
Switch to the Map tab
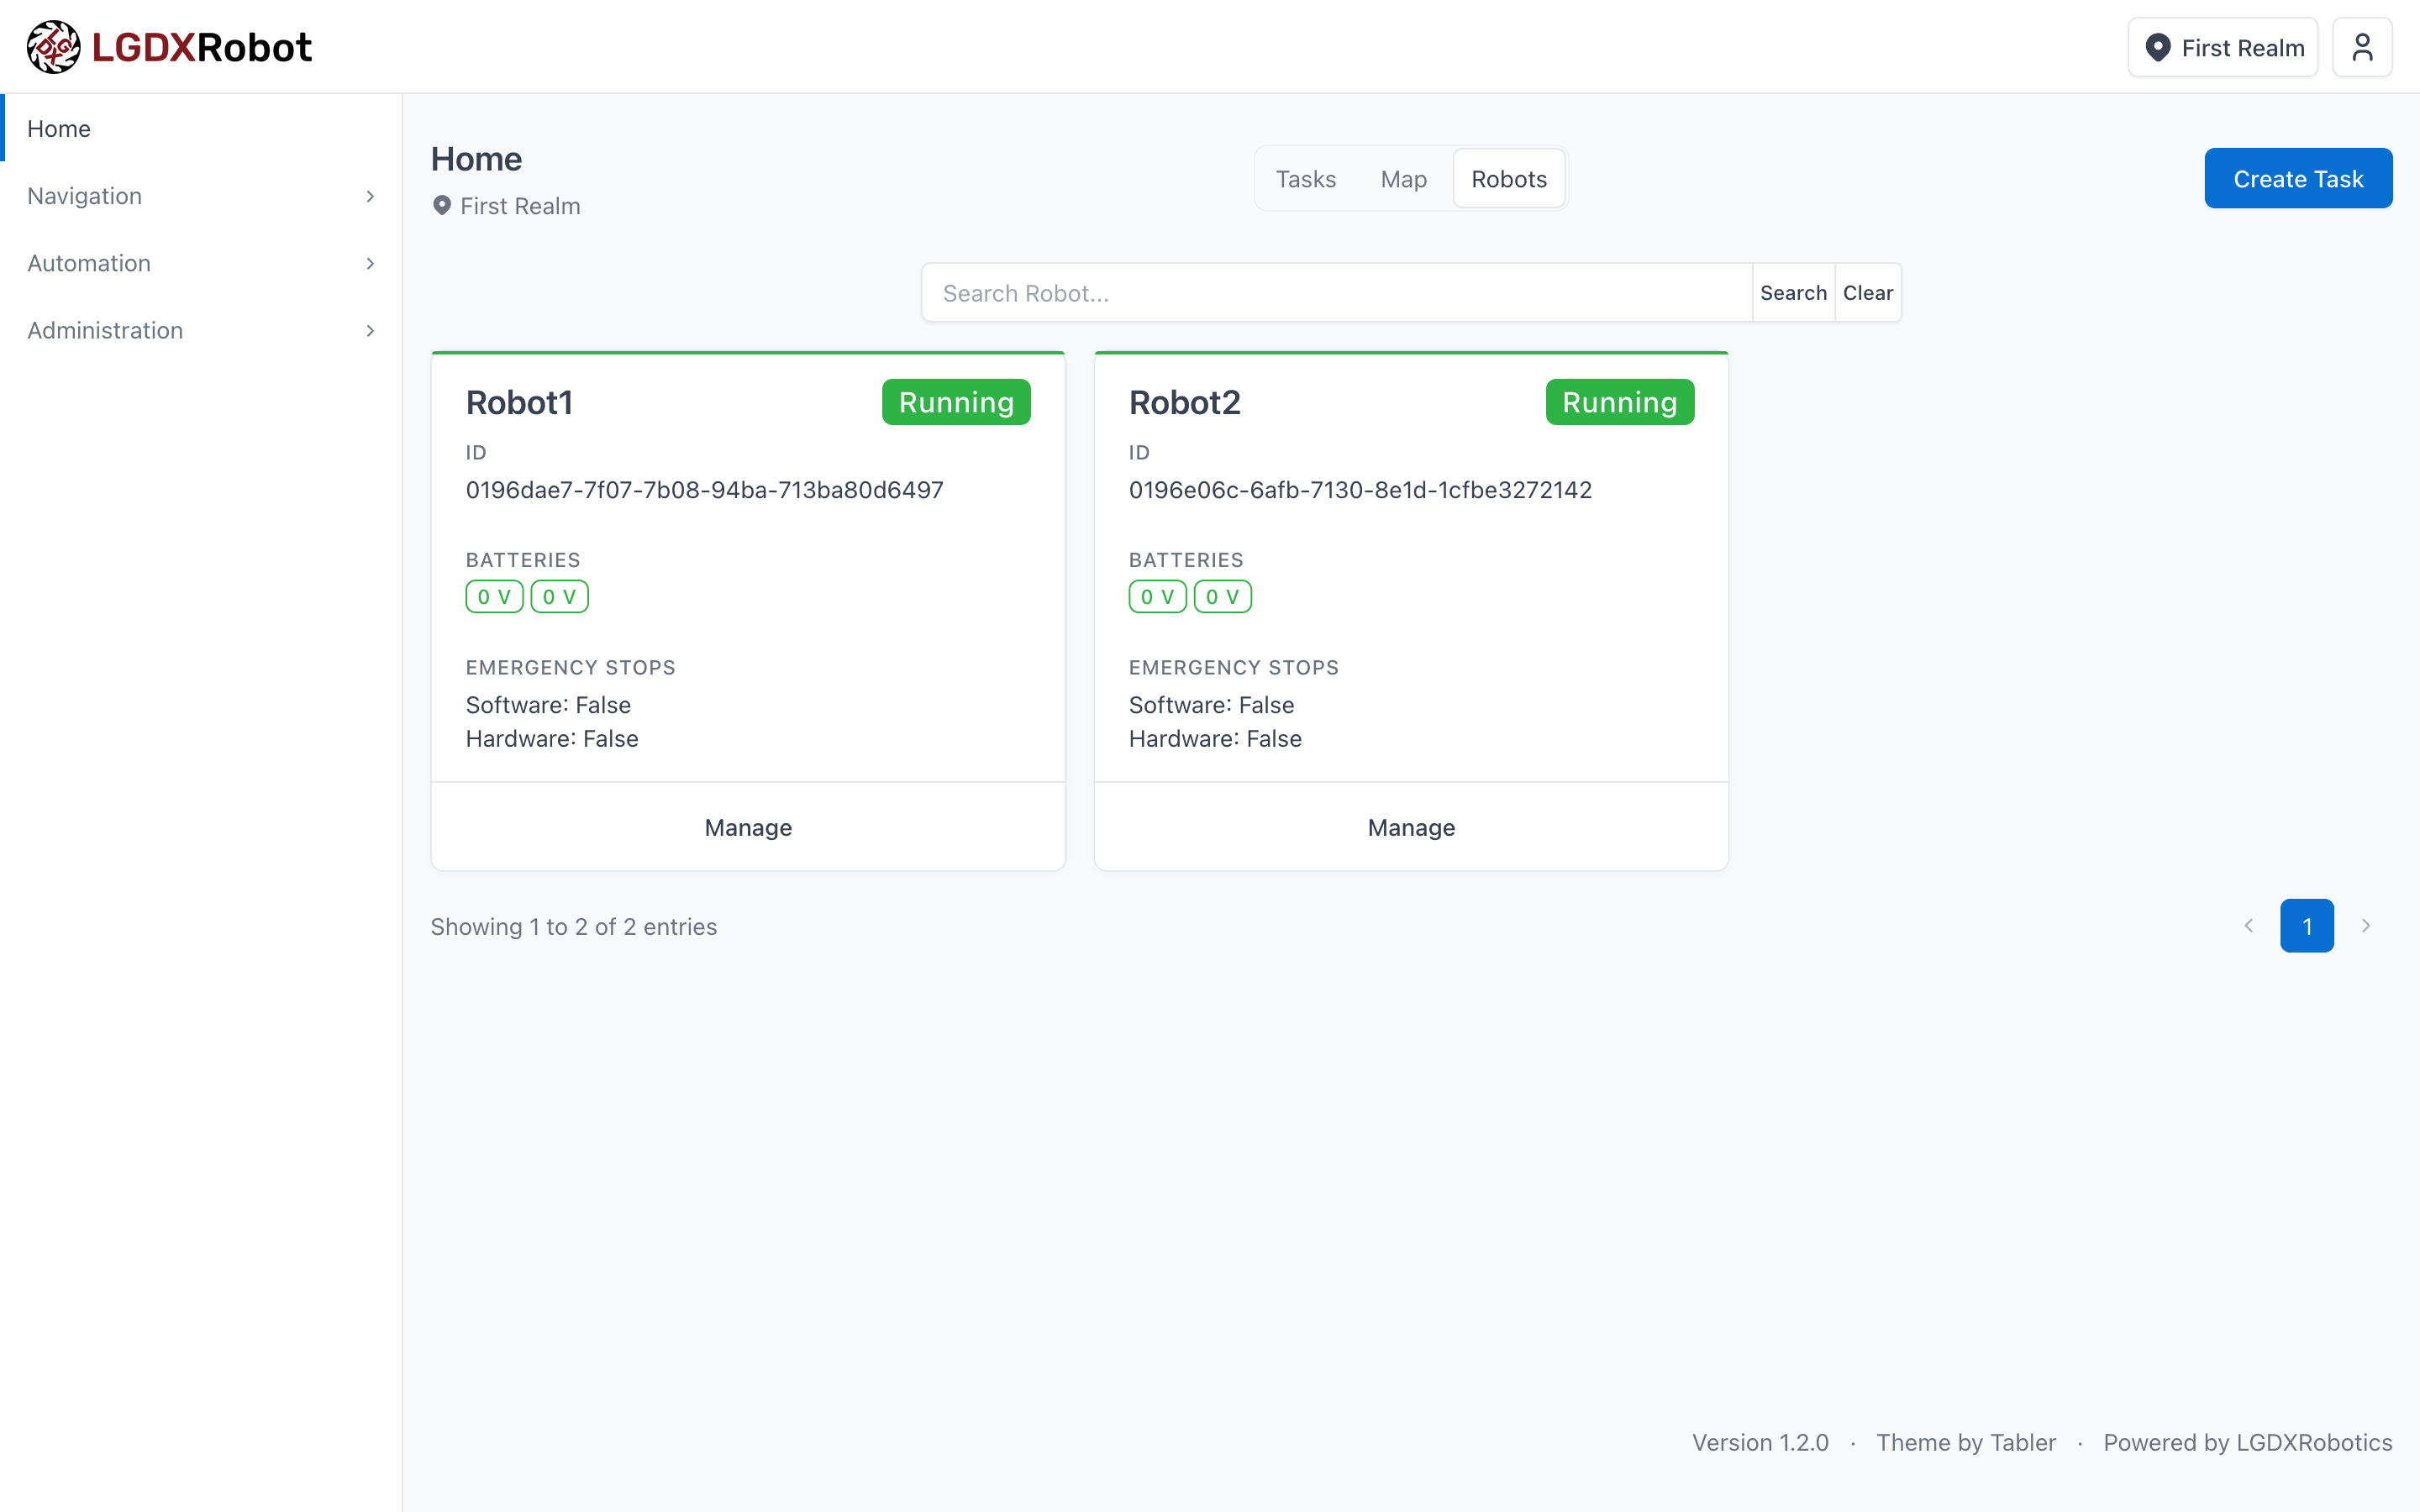1403,179
